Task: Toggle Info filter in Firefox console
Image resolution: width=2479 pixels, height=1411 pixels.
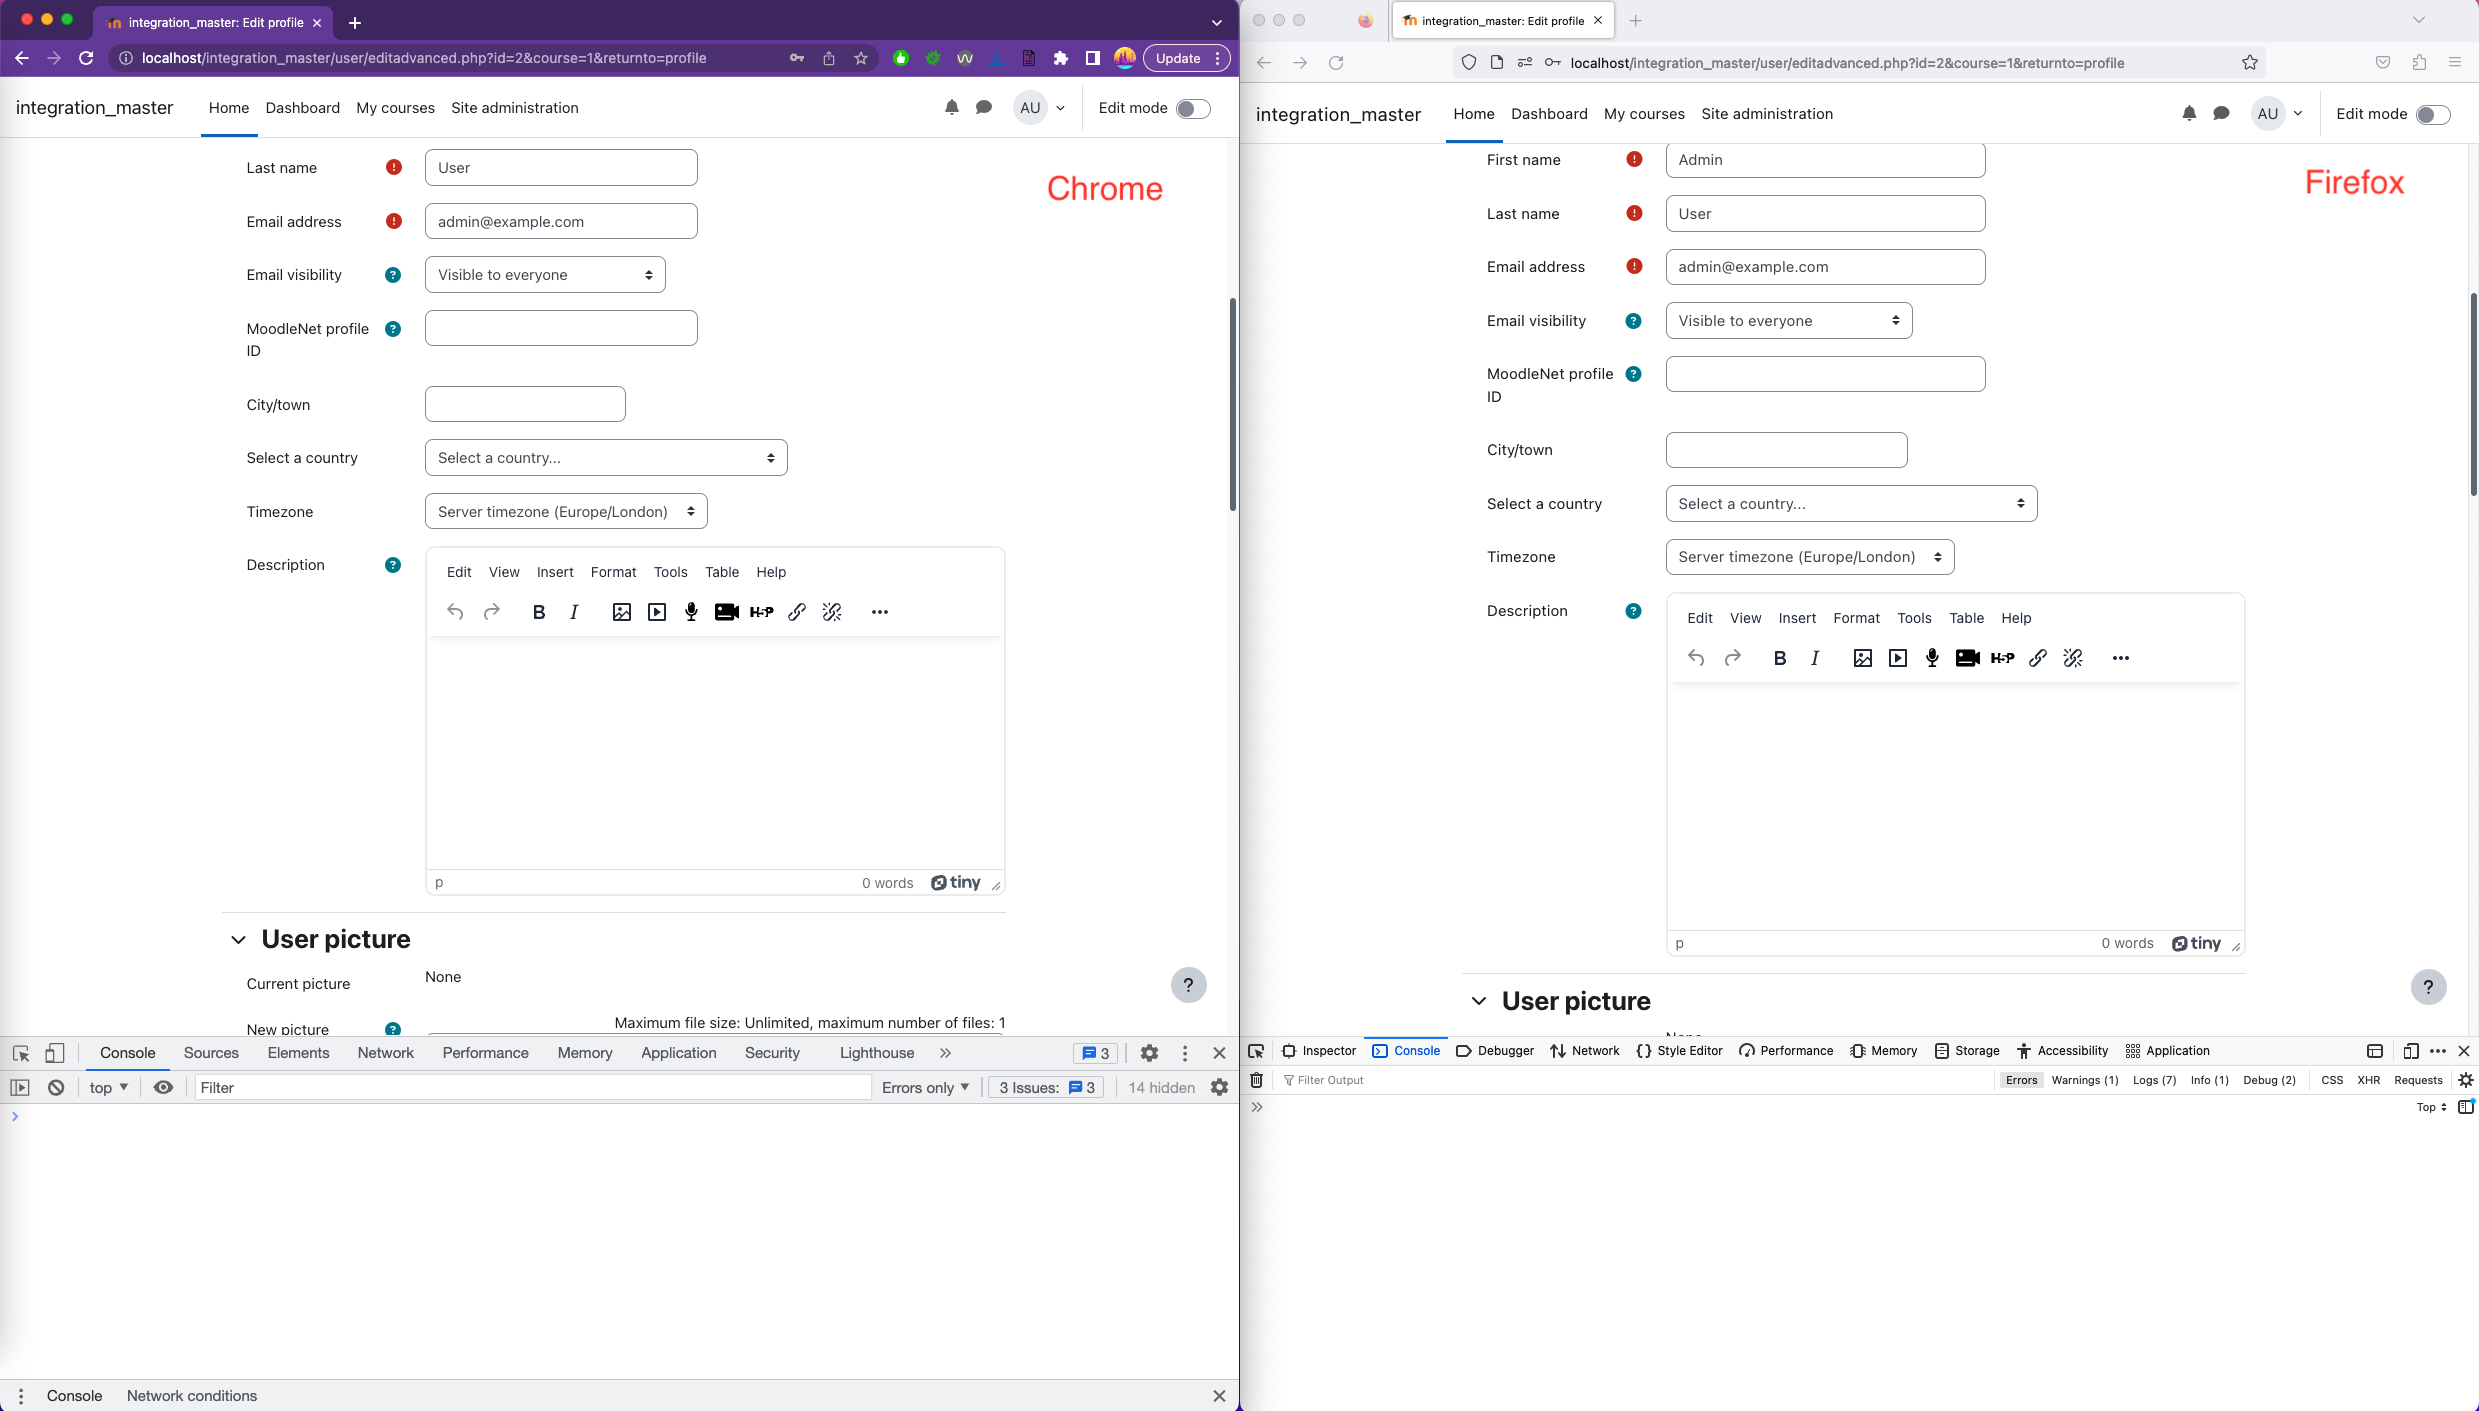Action: click(2209, 1080)
